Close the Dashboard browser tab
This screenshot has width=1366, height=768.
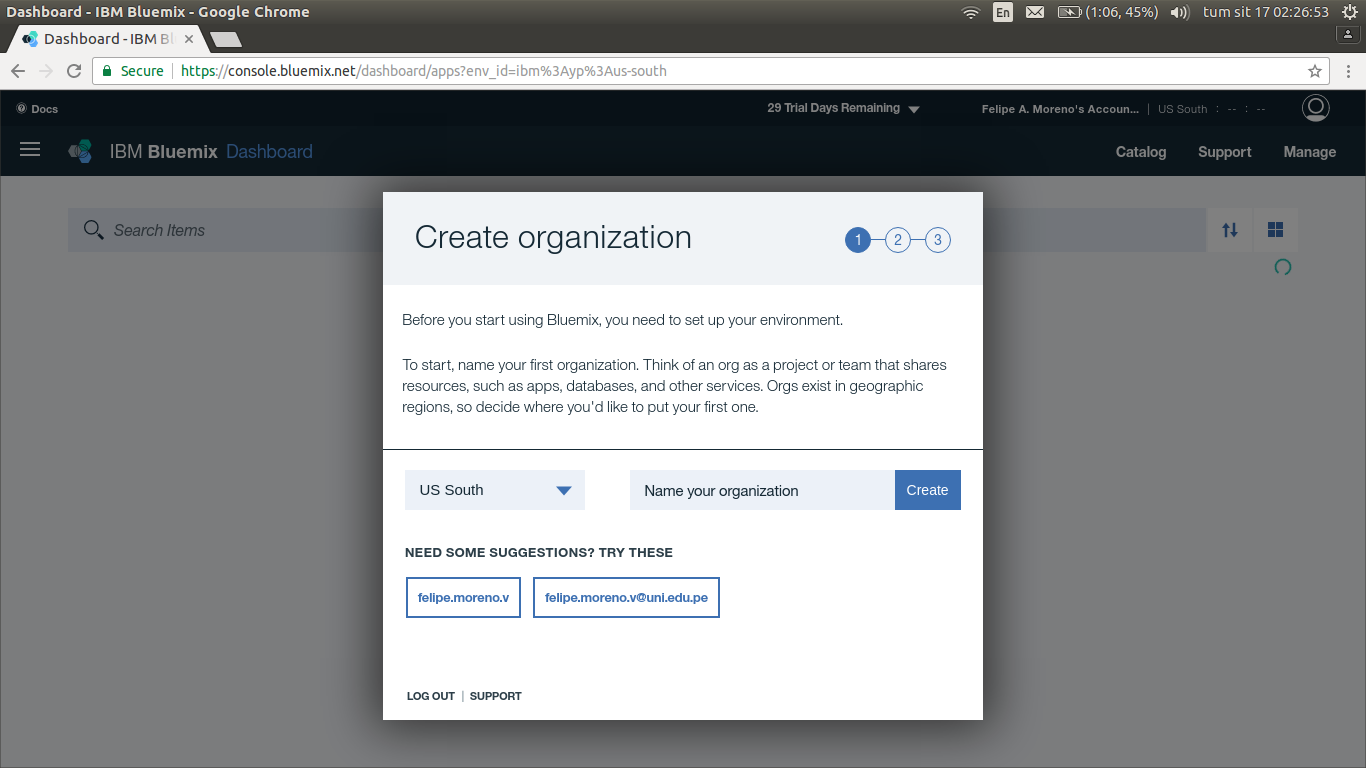189,39
